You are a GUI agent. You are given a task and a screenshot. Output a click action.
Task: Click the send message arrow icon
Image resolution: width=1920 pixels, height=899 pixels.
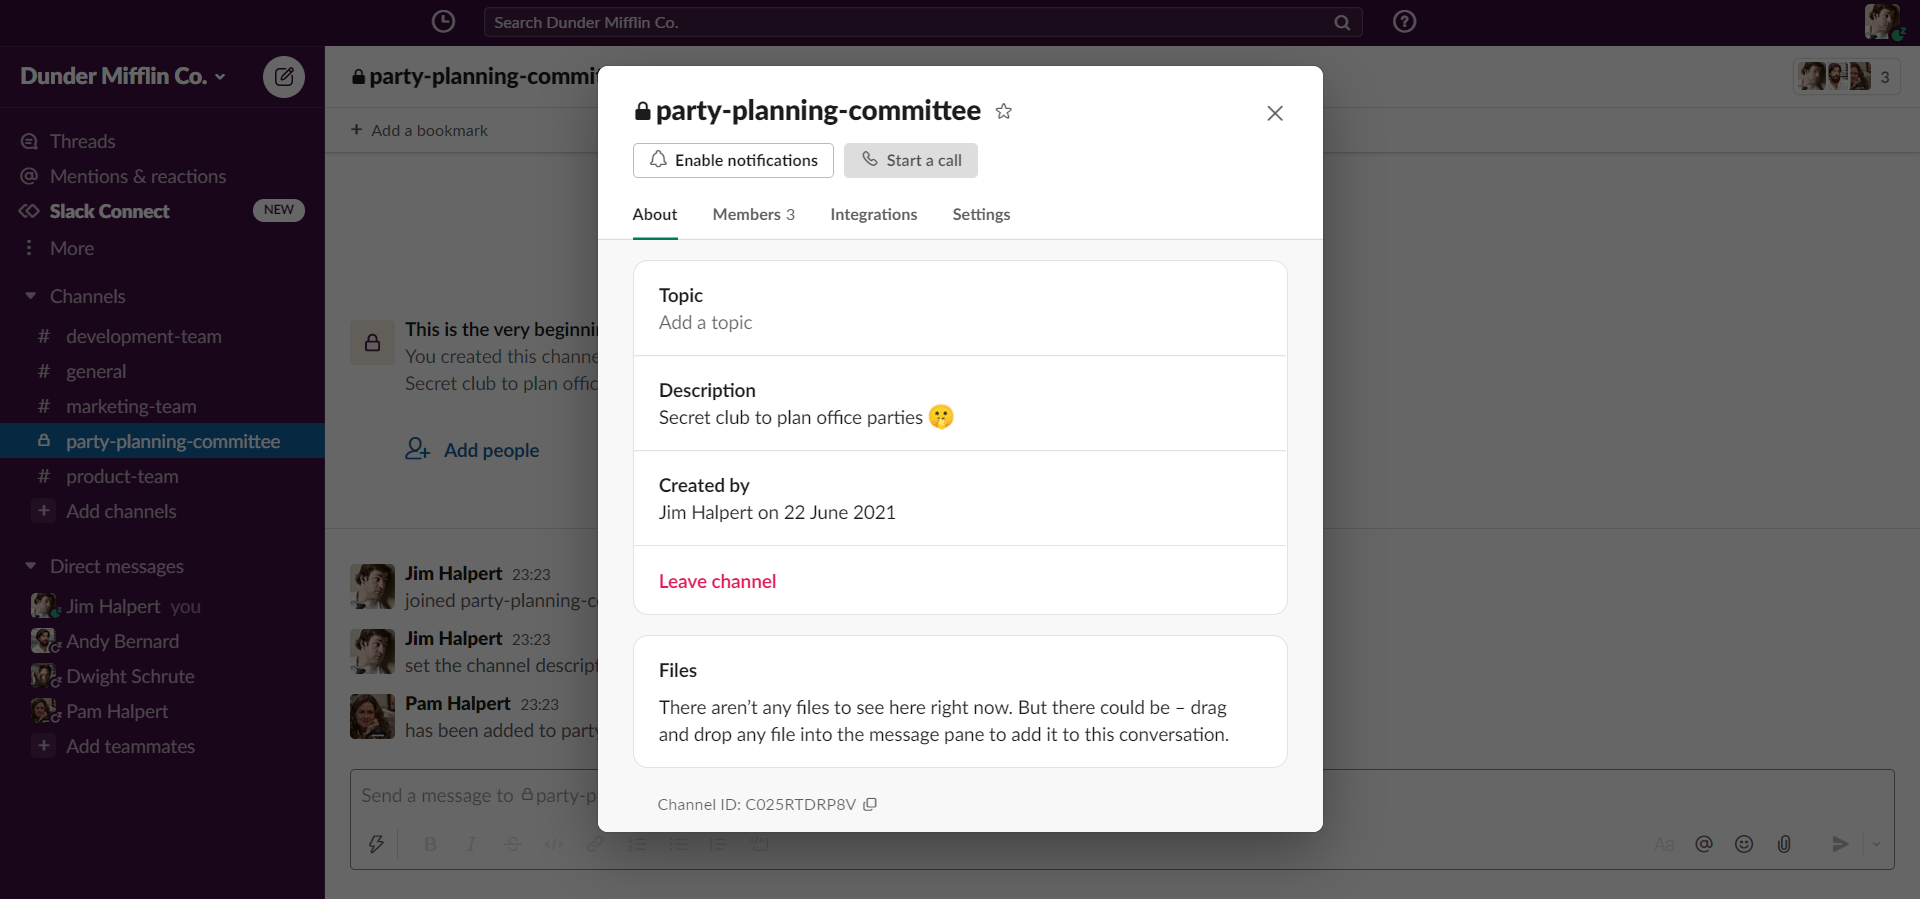click(1840, 844)
